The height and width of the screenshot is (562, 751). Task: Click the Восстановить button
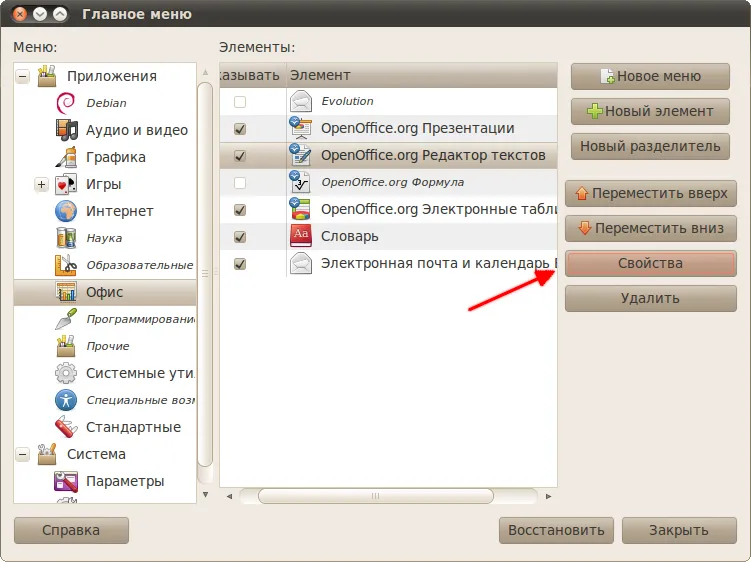tap(556, 530)
